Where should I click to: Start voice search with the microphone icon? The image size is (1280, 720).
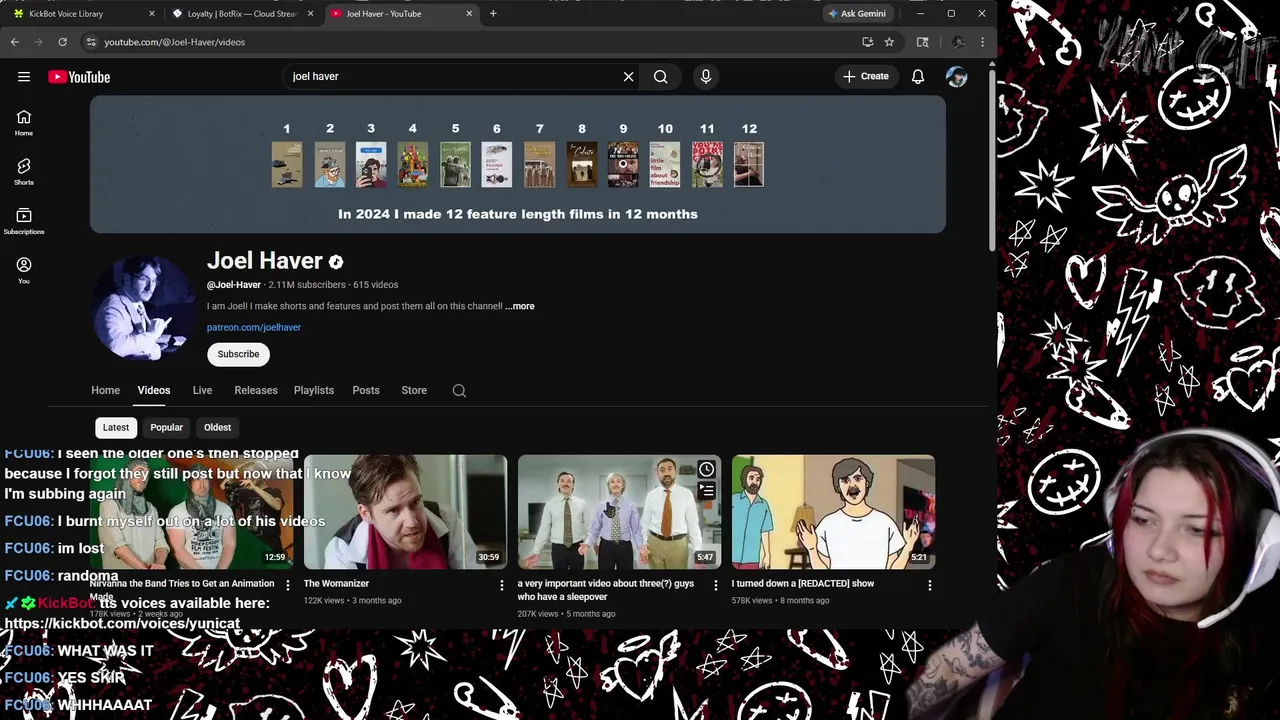(706, 77)
